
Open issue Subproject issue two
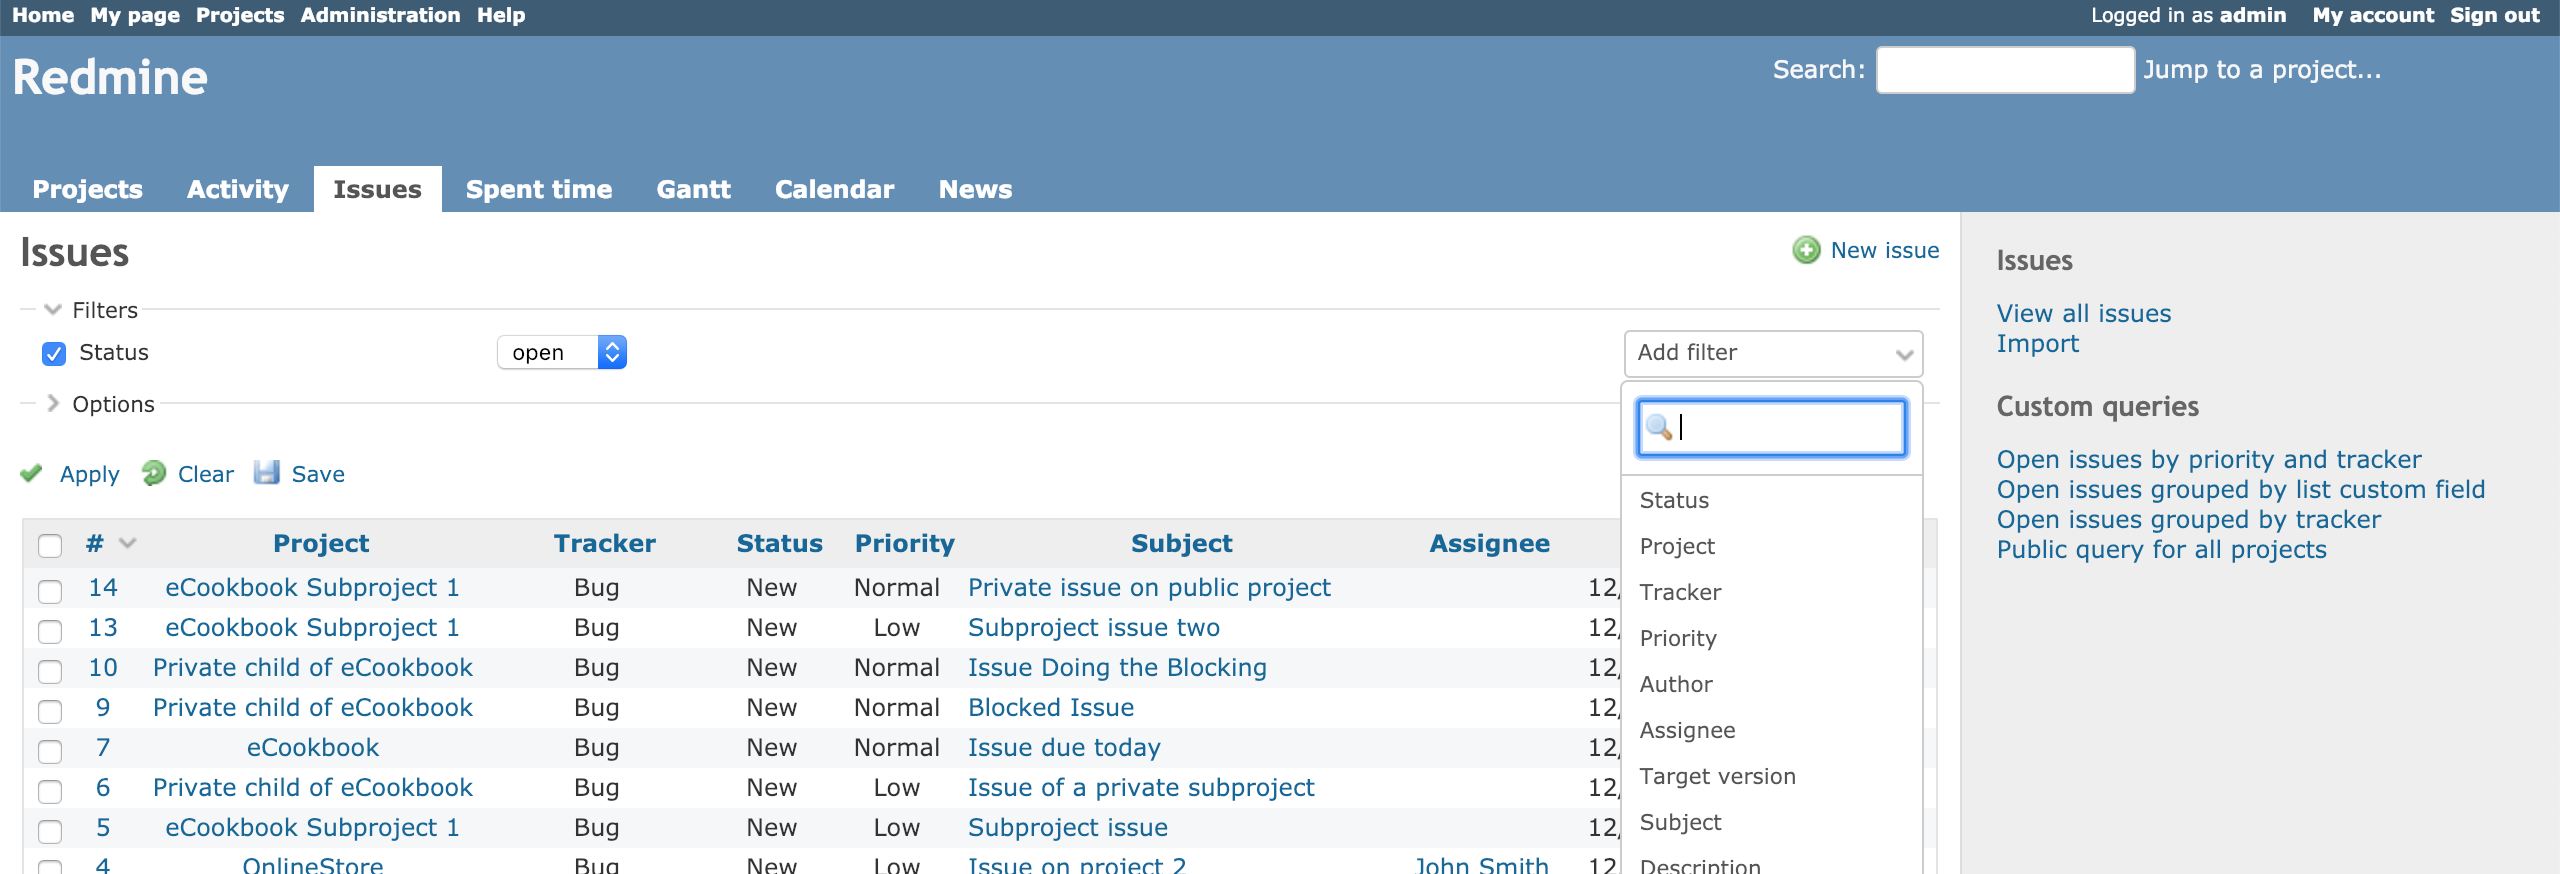(x=1094, y=627)
